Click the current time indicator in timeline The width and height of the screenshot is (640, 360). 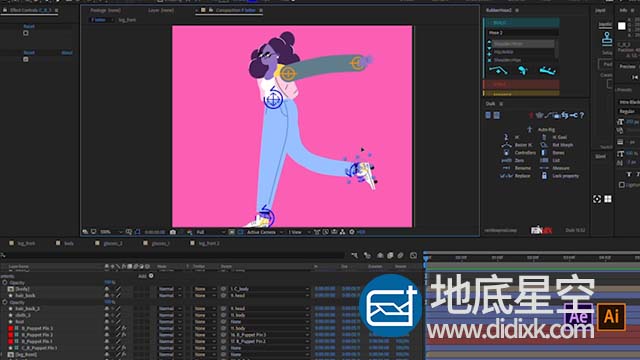click(426, 259)
